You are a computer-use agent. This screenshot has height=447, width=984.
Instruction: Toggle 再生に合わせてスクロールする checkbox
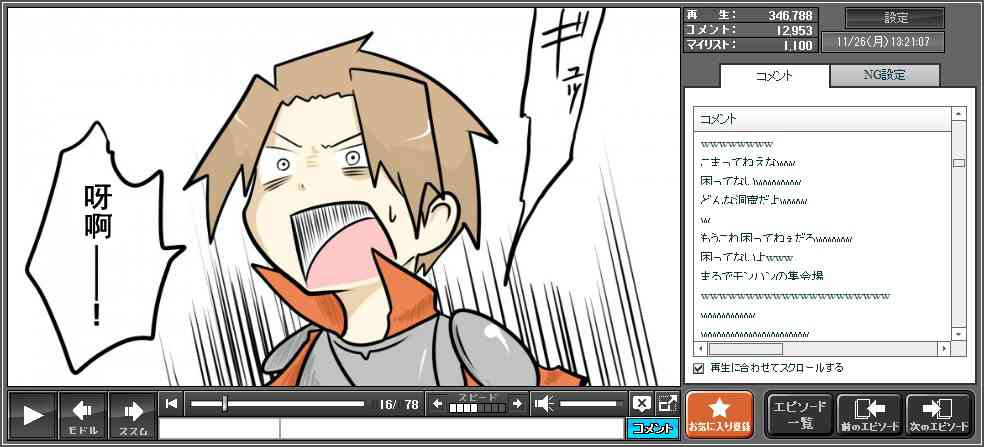pyautogui.click(x=699, y=368)
